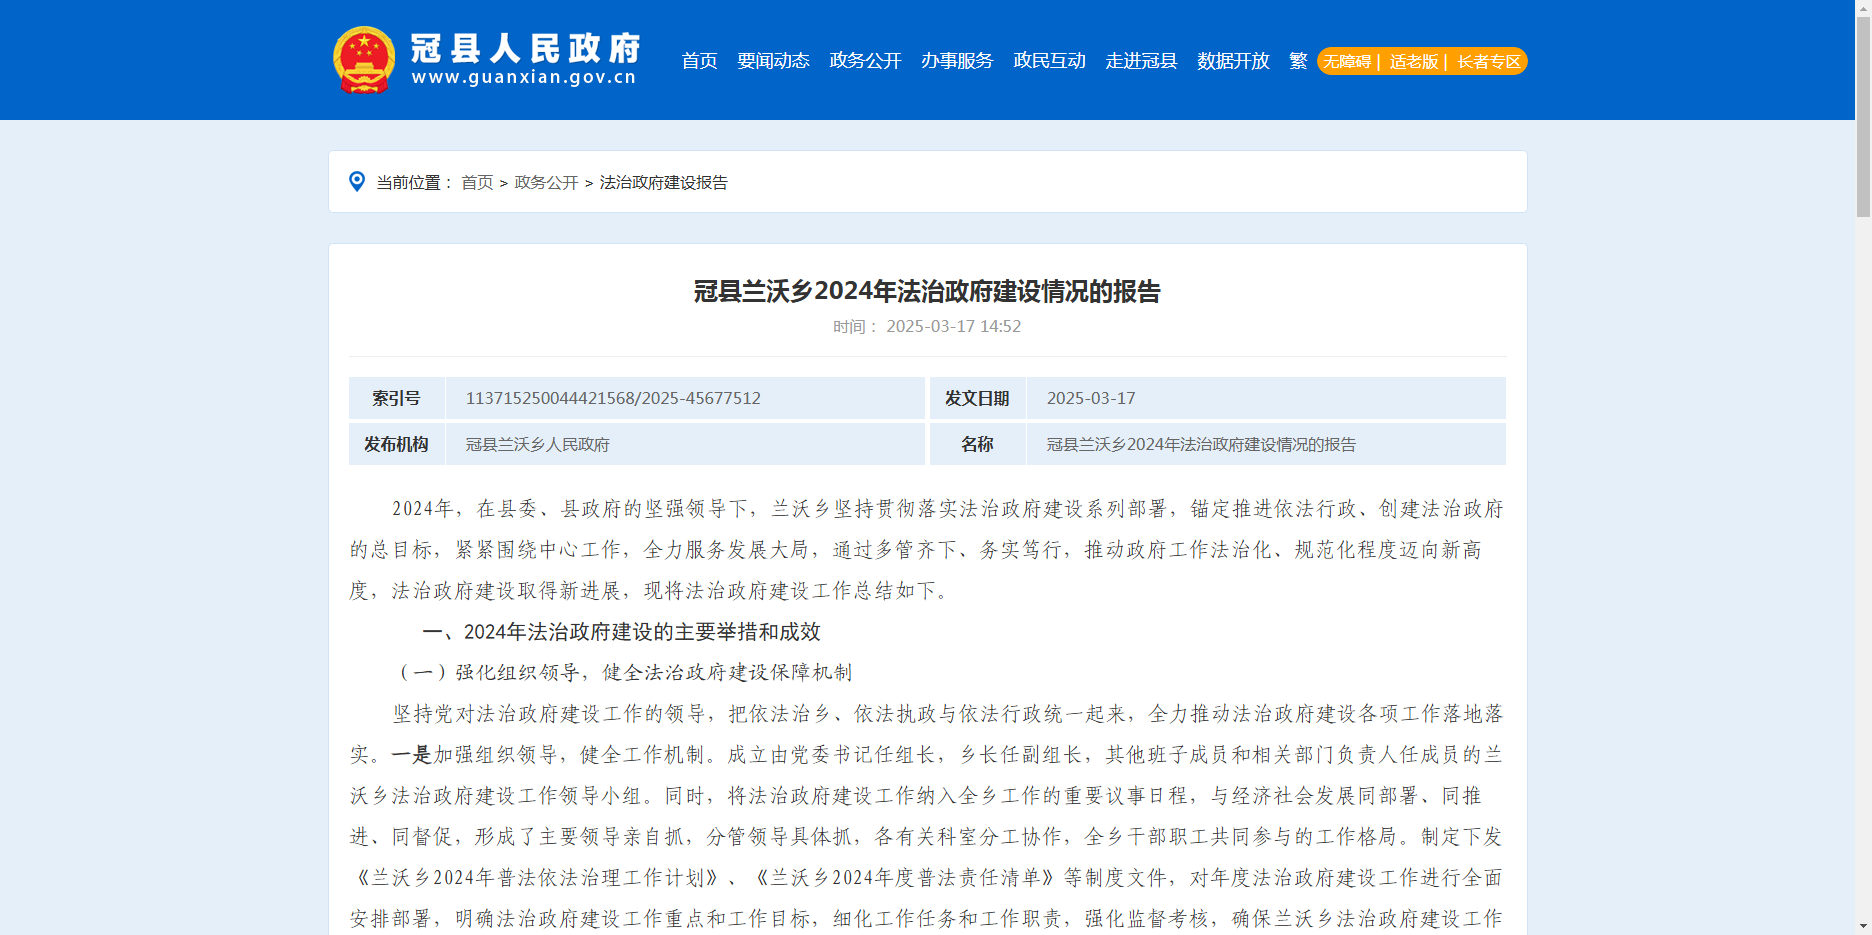Click the 首页 breadcrumb link
Image resolution: width=1872 pixels, height=935 pixels.
click(477, 182)
